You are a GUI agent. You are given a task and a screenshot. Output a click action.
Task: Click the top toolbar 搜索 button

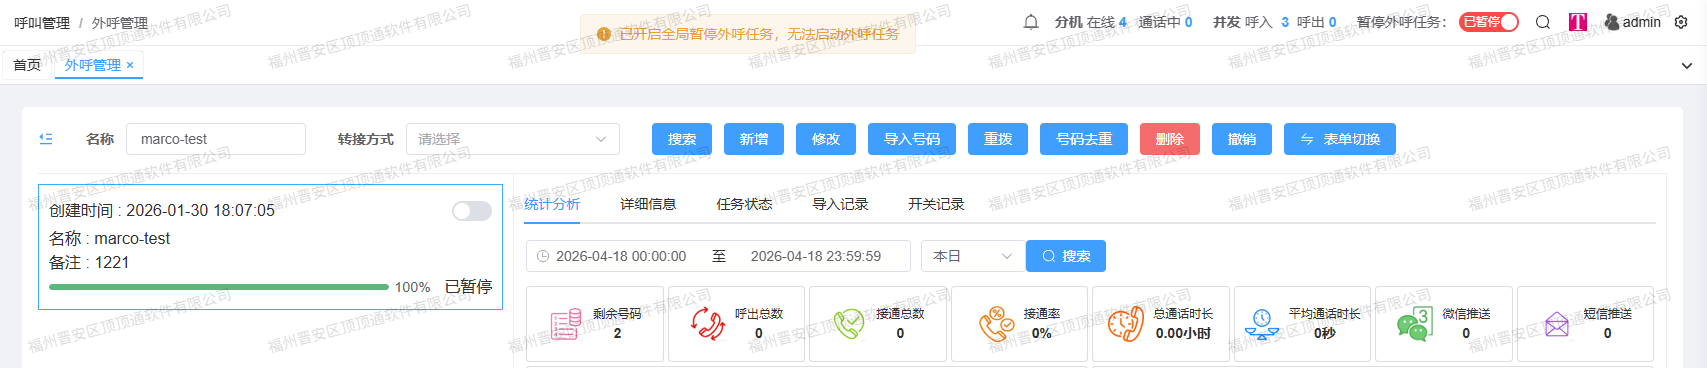point(682,139)
